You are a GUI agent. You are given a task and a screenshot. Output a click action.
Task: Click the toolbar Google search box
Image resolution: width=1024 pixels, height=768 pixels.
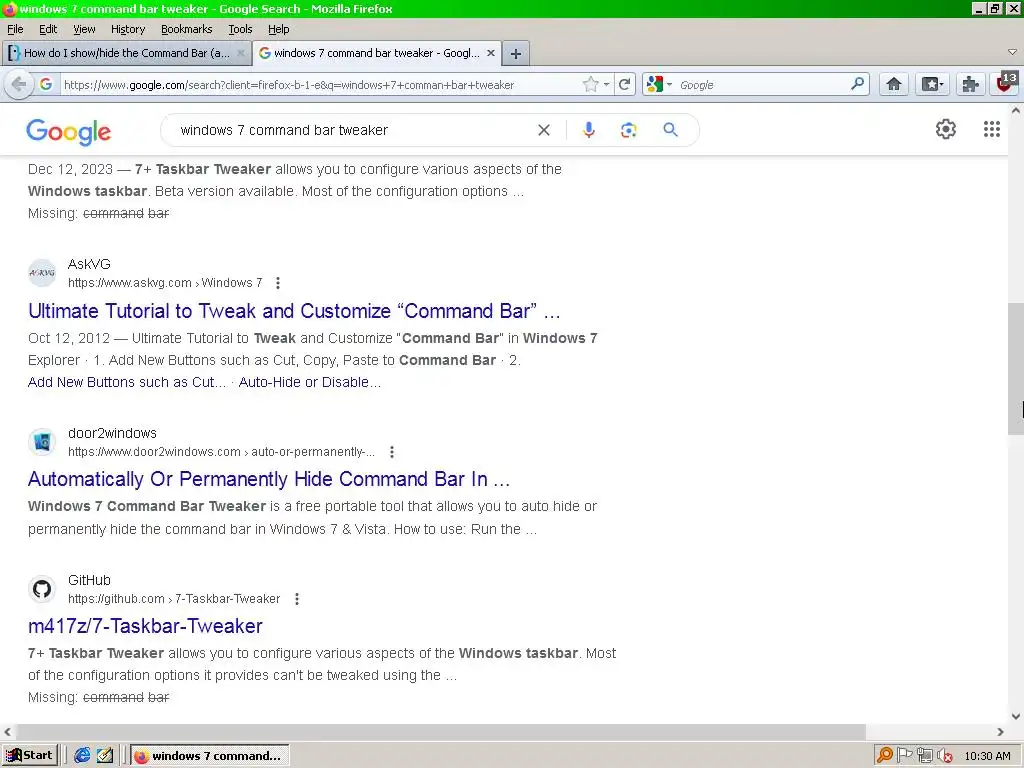(x=761, y=84)
